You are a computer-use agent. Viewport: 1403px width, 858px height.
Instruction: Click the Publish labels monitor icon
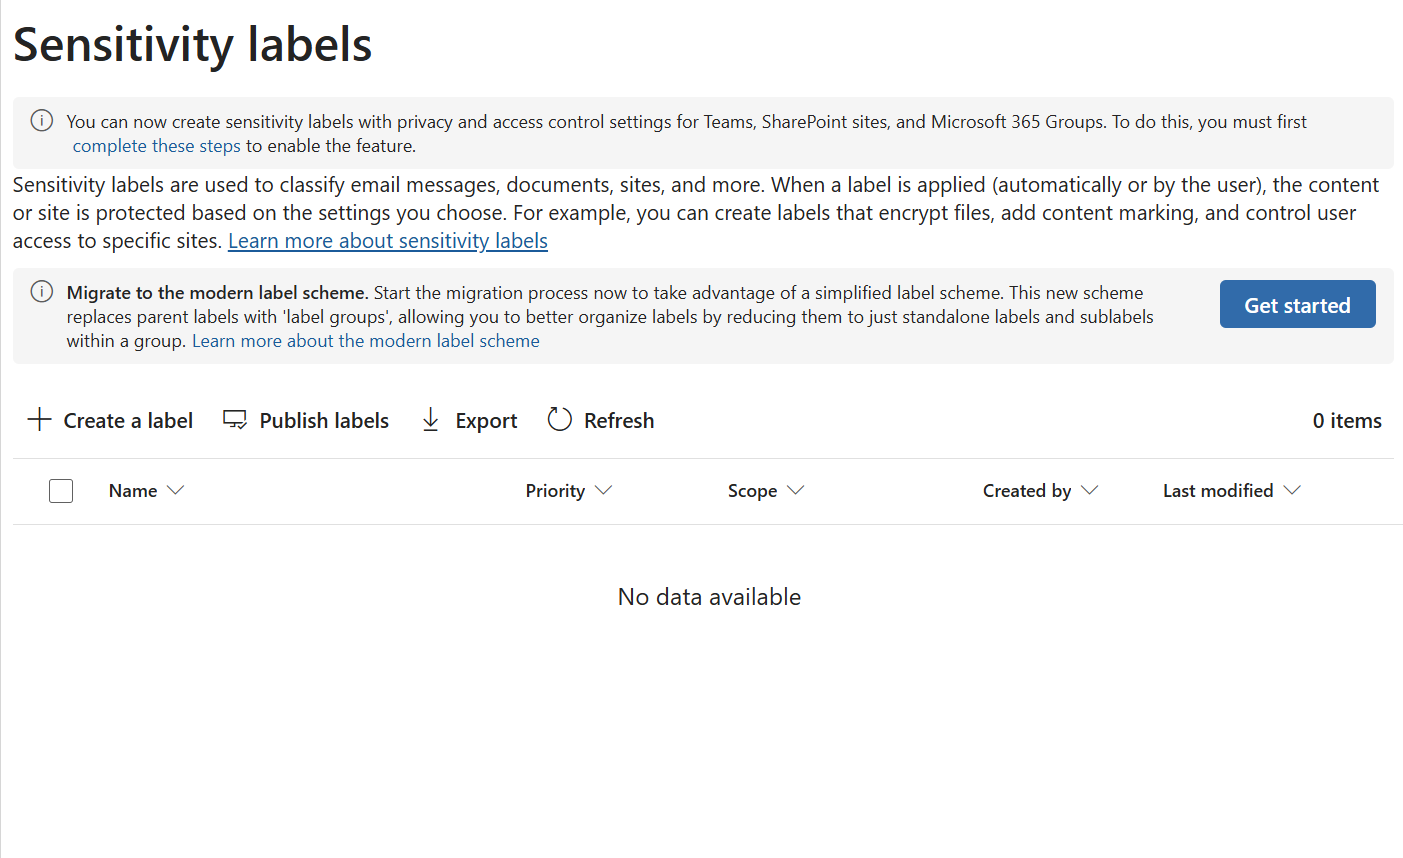235,420
